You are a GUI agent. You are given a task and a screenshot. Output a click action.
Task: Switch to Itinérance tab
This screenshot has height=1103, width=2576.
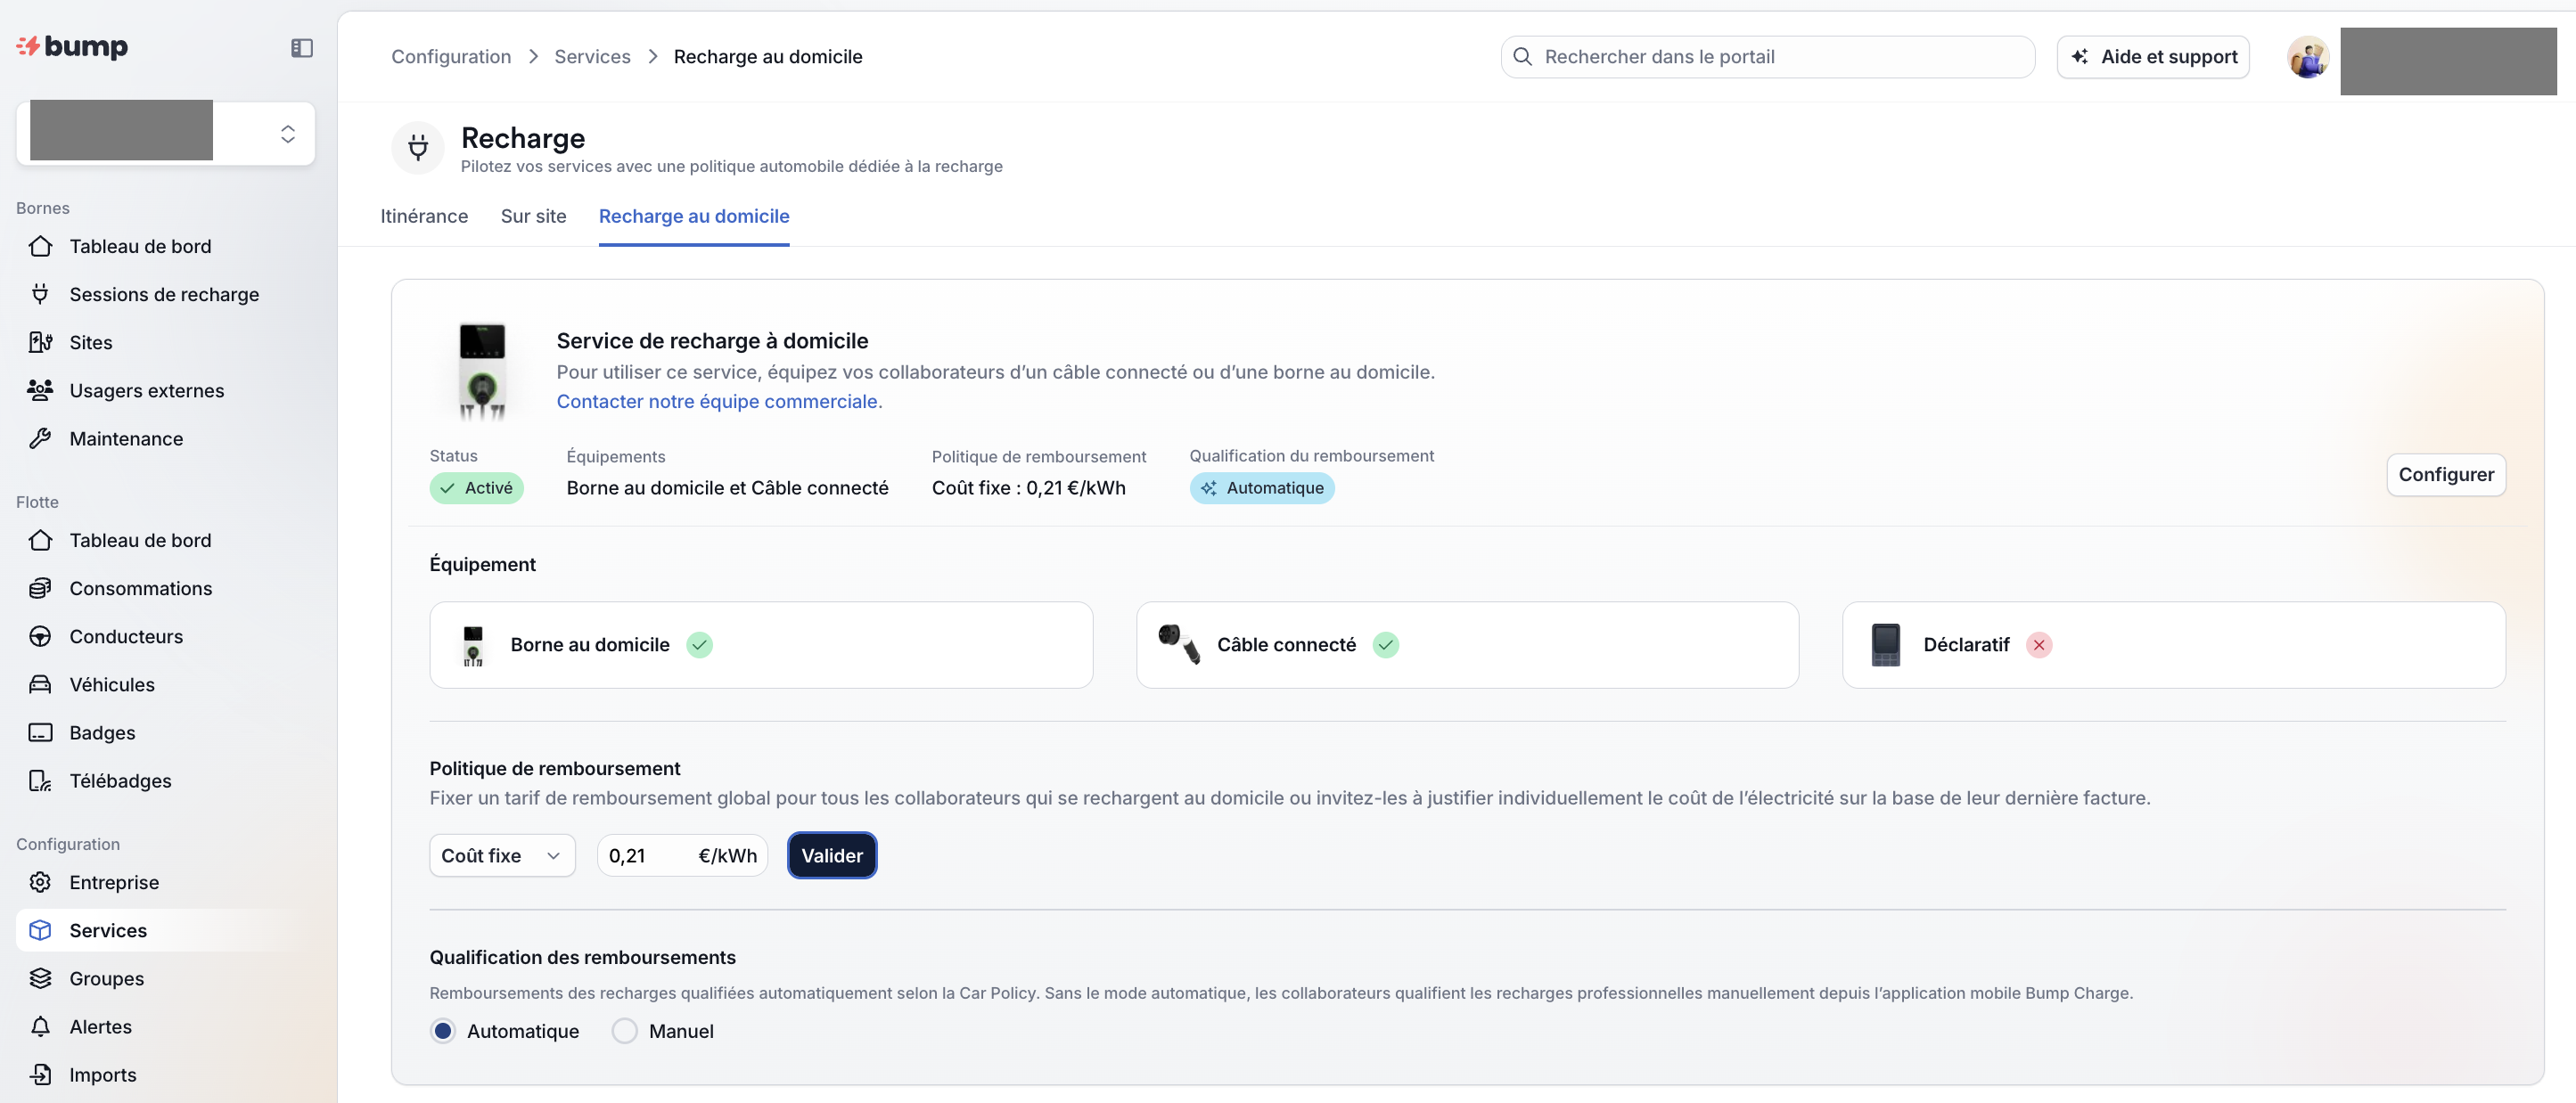point(424,216)
